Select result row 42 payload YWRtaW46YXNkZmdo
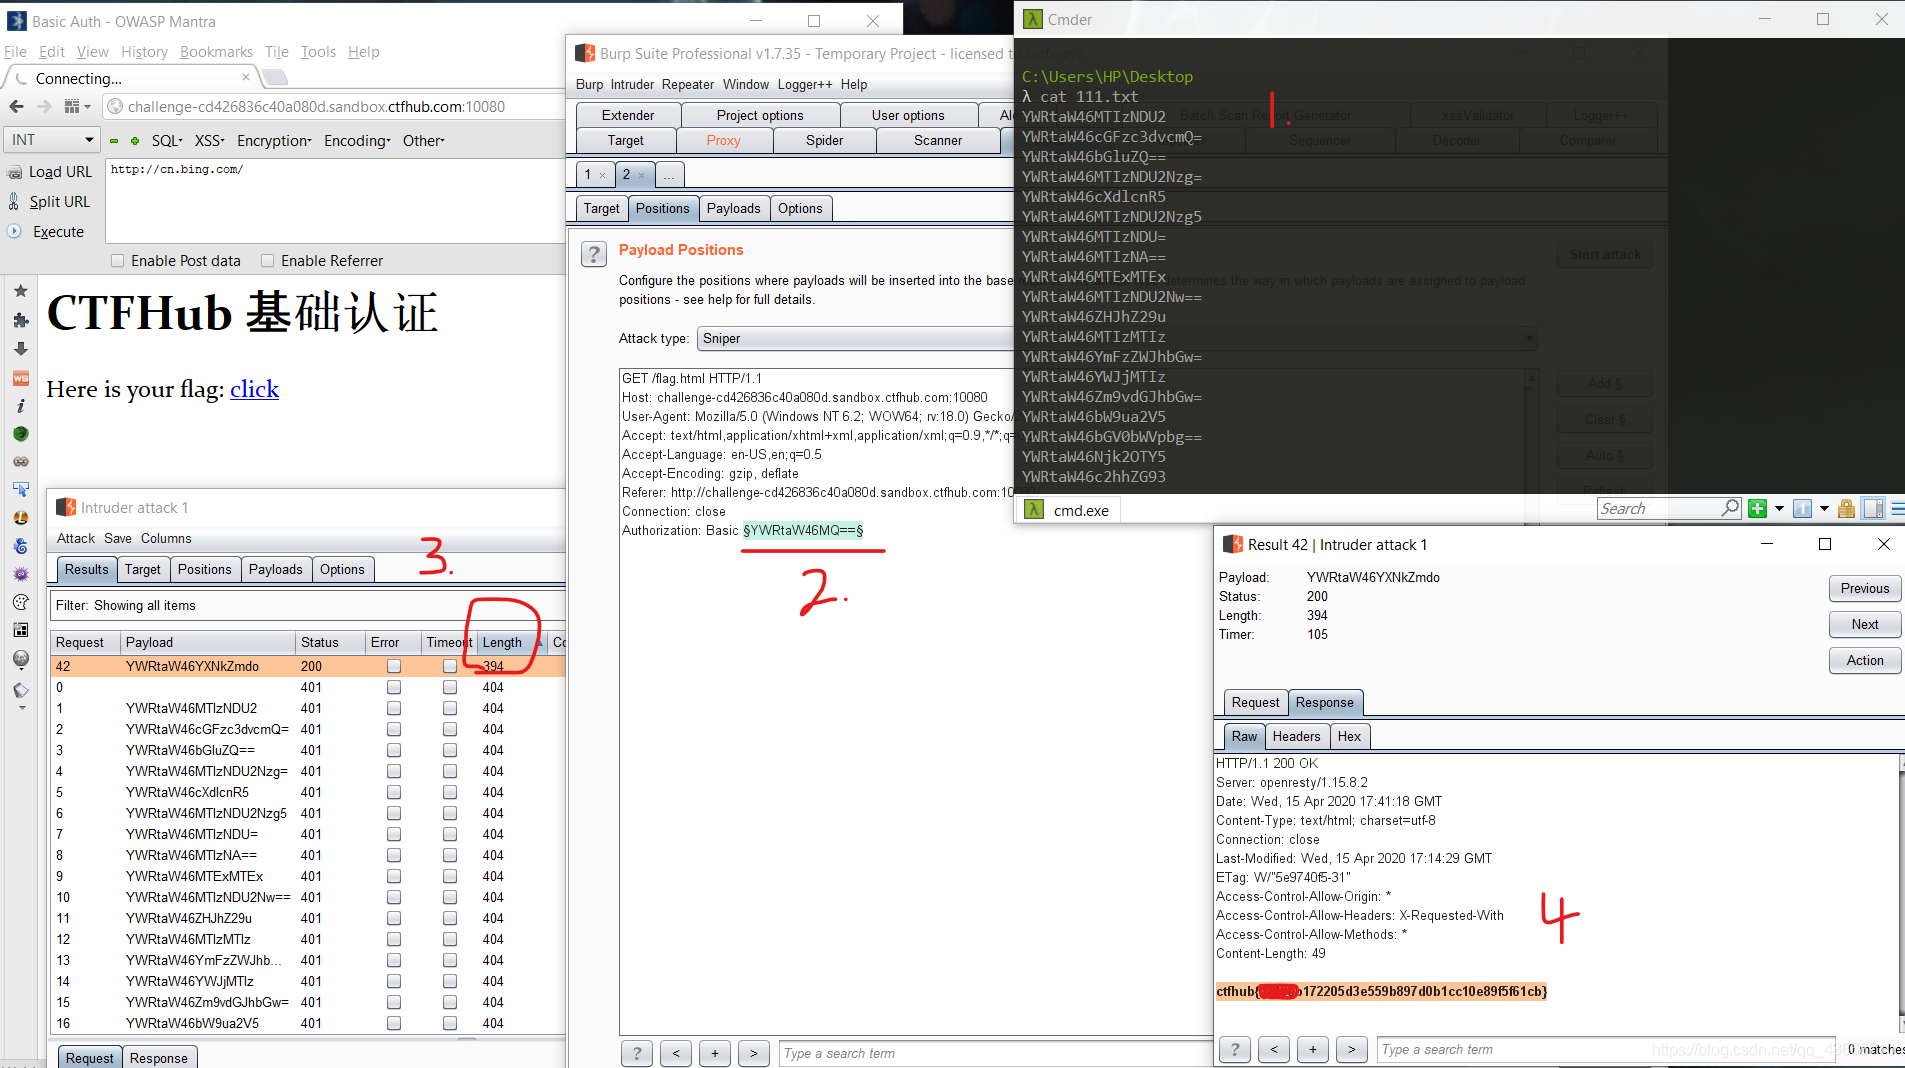 pyautogui.click(x=308, y=666)
